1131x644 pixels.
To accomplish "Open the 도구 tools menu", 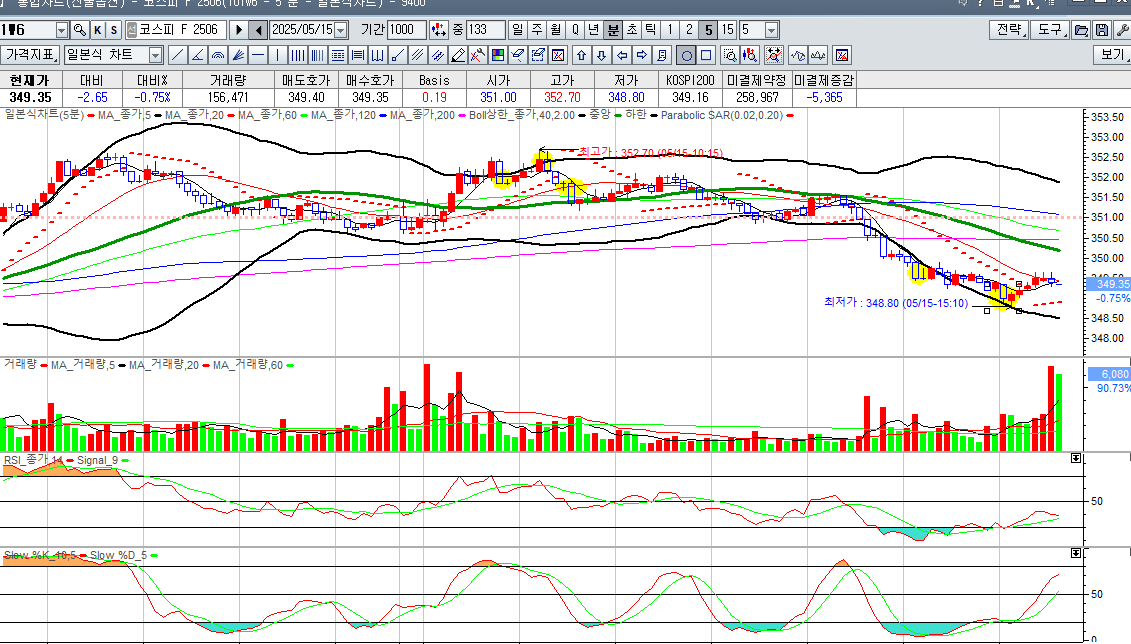I will (x=1049, y=30).
